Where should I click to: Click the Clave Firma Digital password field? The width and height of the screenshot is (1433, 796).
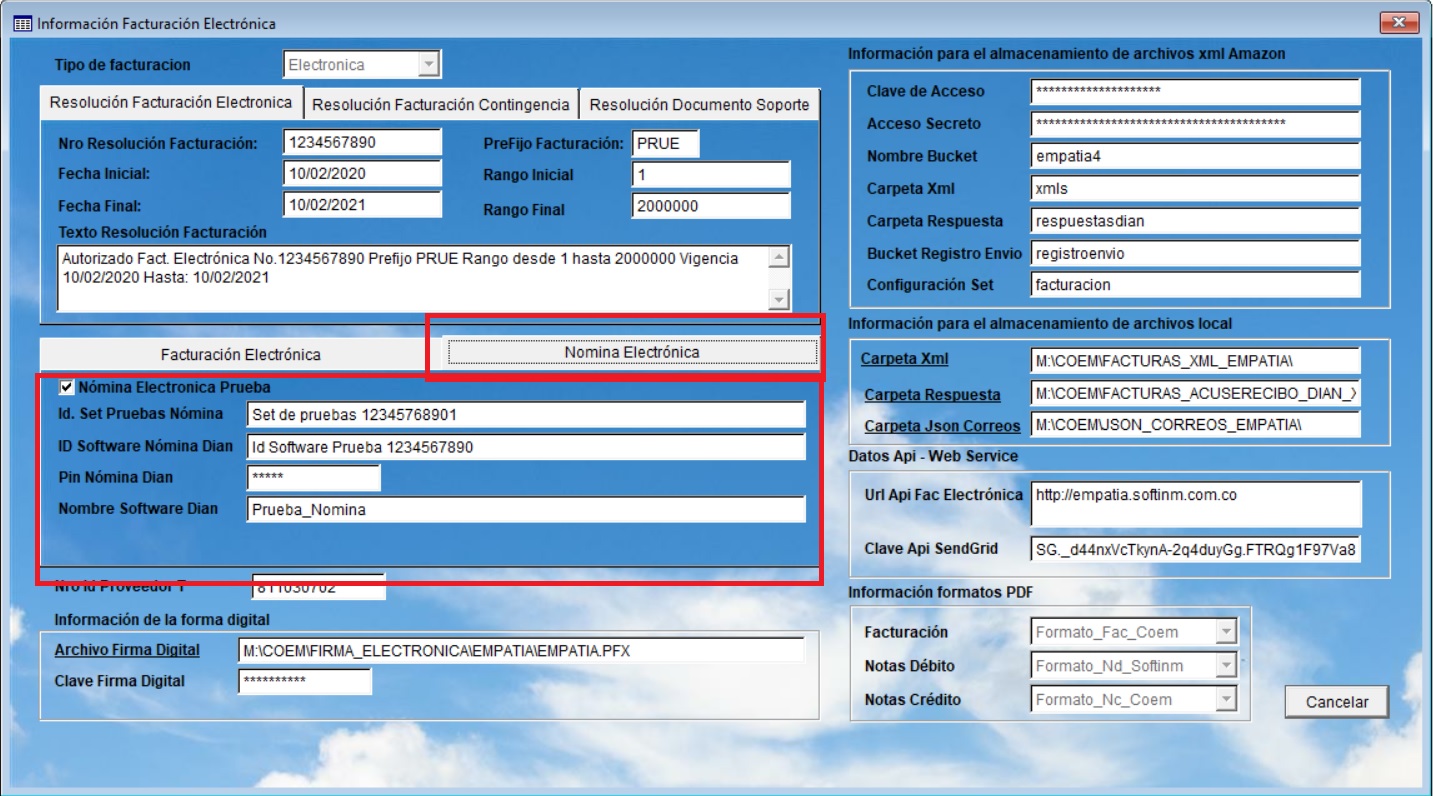305,681
